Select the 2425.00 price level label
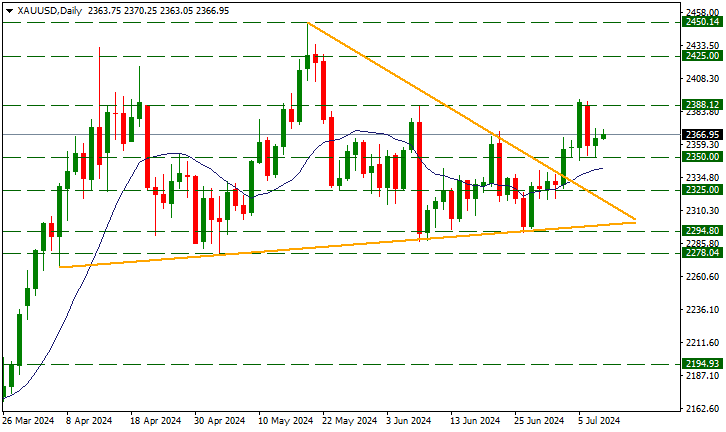The height and width of the screenshot is (432, 726). 702,56
